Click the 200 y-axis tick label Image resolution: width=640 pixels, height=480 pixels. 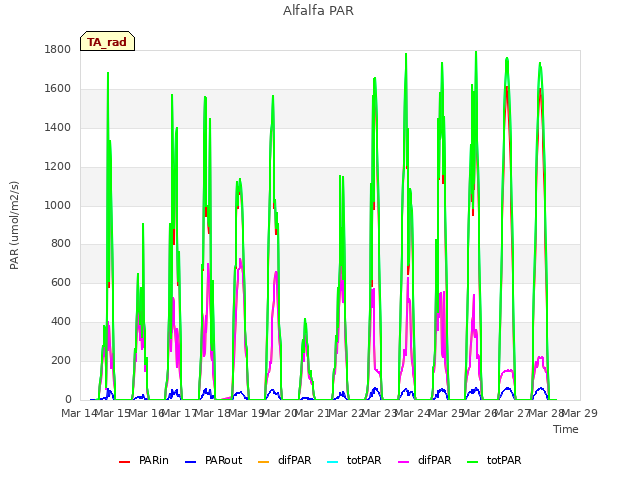pyautogui.click(x=61, y=360)
